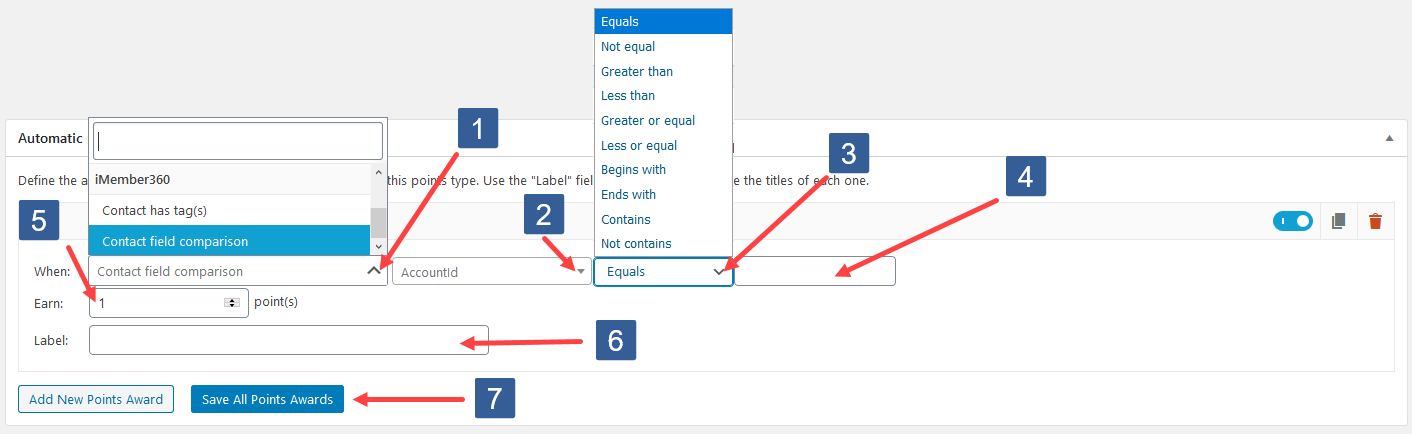Open the Contact field comparison dropdown

coord(238,271)
